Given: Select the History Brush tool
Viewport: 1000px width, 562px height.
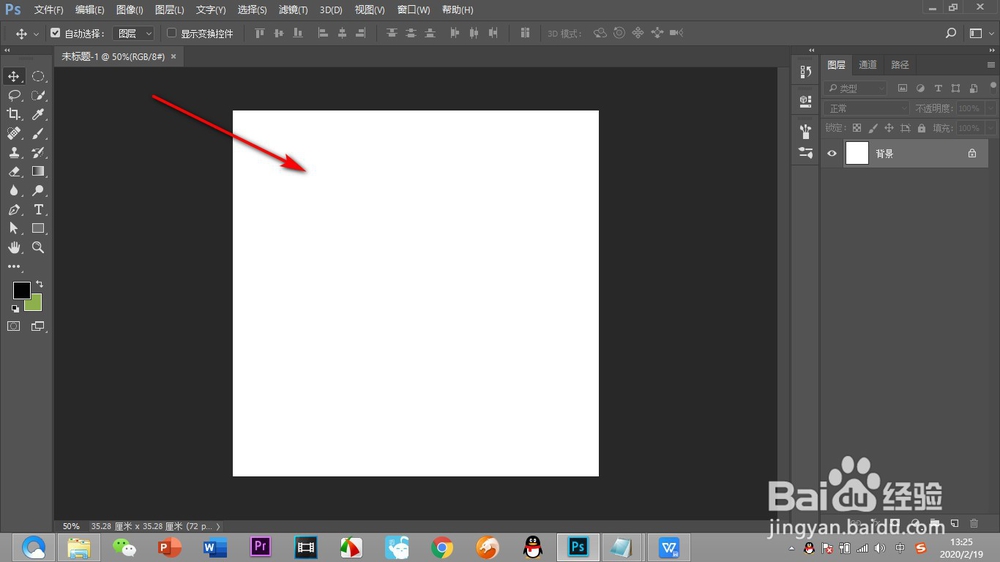Looking at the screenshot, I should (x=38, y=152).
